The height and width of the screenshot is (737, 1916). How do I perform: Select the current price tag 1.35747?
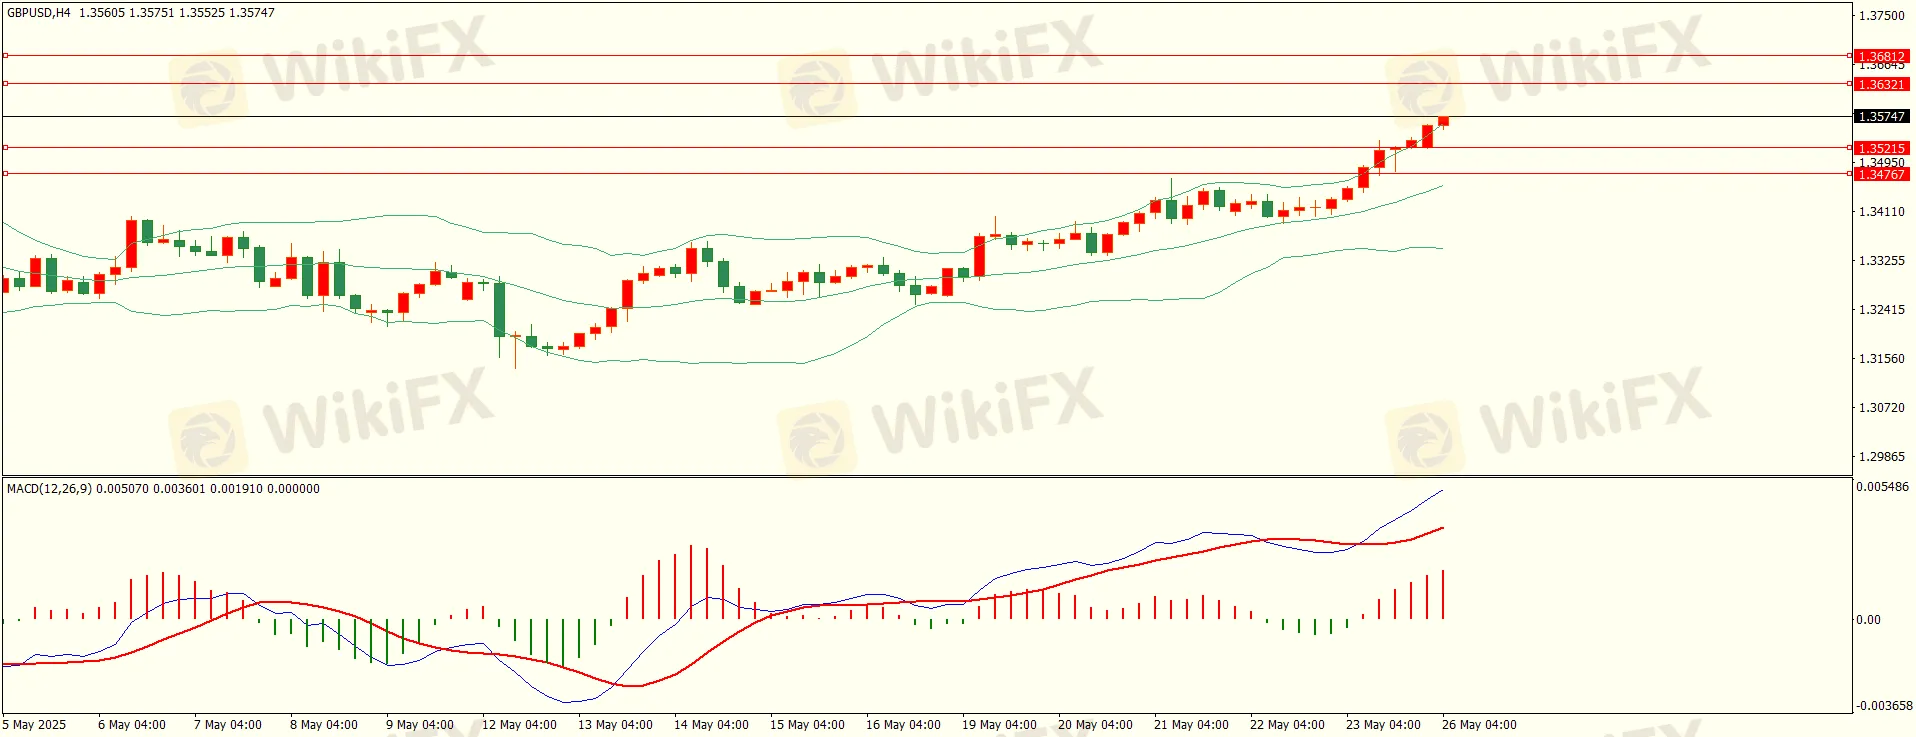tap(1880, 116)
